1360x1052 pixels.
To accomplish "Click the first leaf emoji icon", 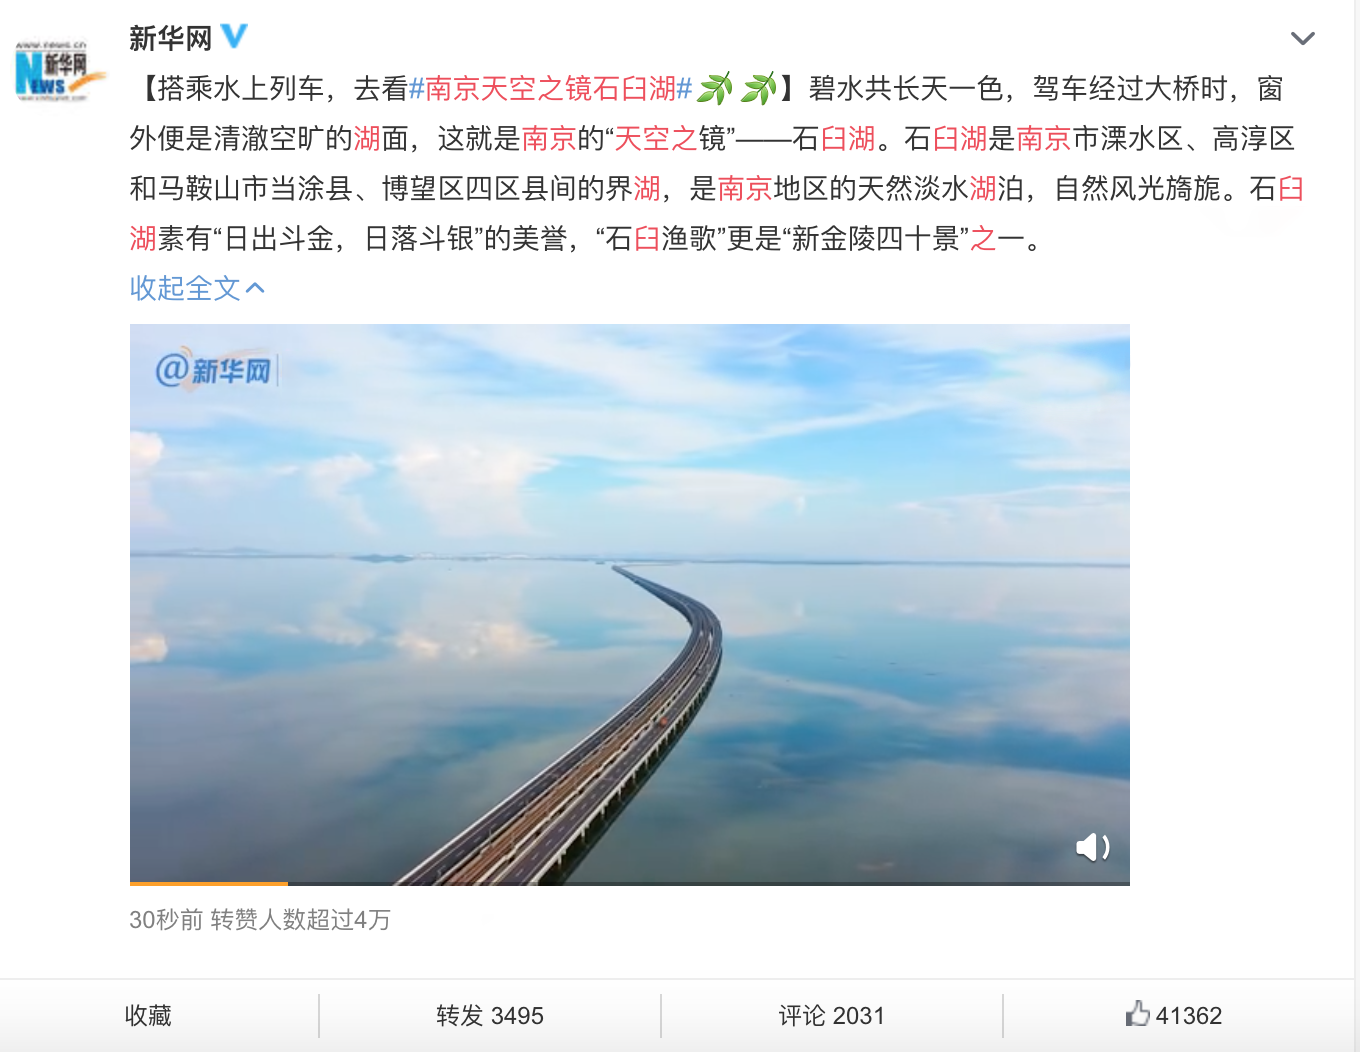I will (x=716, y=89).
